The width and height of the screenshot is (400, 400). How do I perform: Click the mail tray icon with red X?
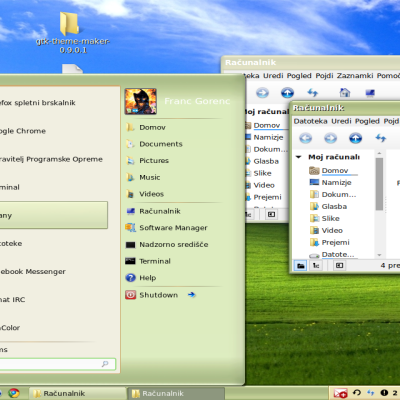[340, 393]
